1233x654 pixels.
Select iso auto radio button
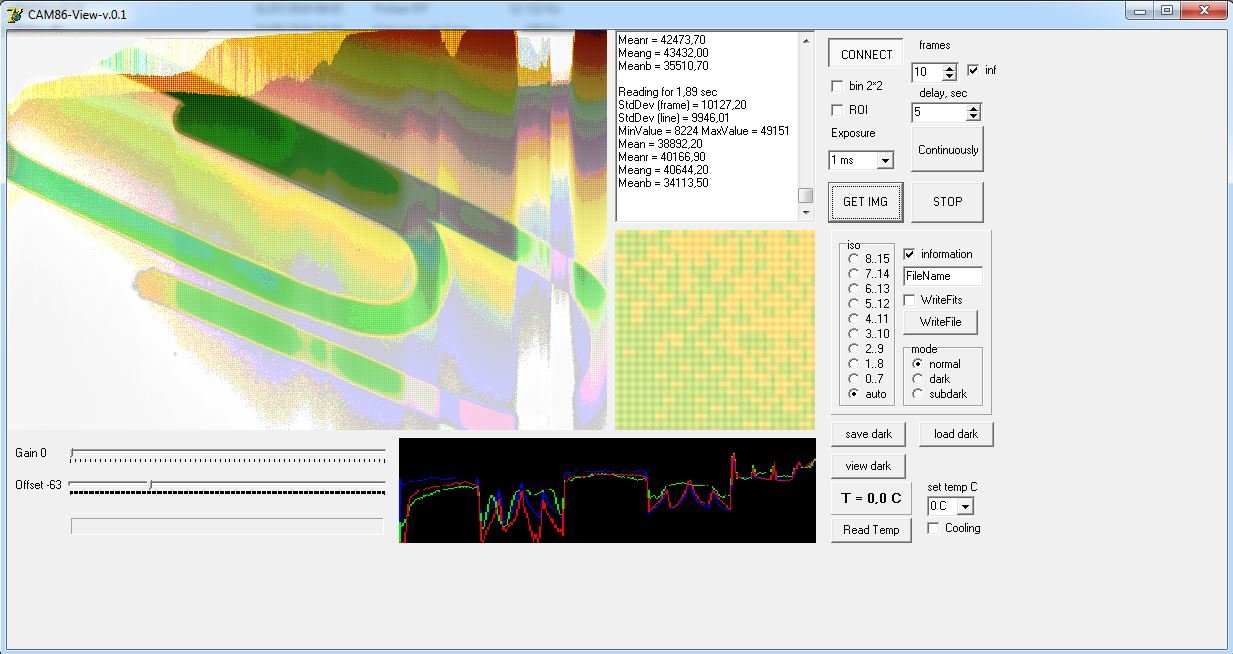click(853, 394)
